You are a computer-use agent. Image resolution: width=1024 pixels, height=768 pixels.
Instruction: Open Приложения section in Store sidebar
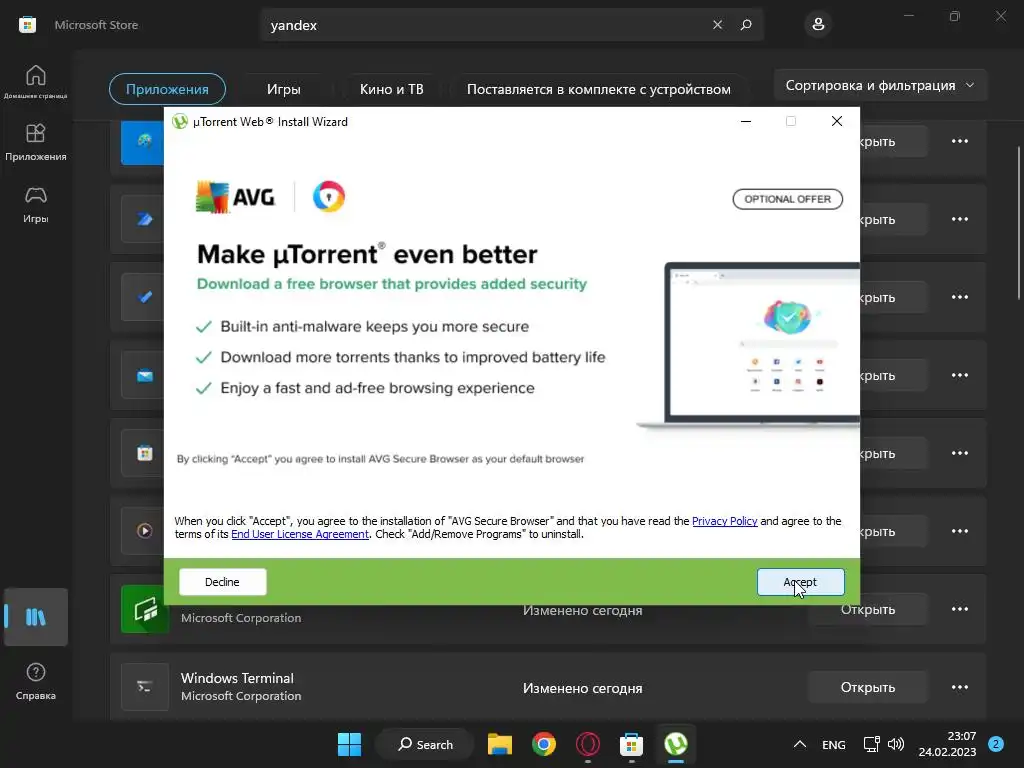click(x=36, y=142)
